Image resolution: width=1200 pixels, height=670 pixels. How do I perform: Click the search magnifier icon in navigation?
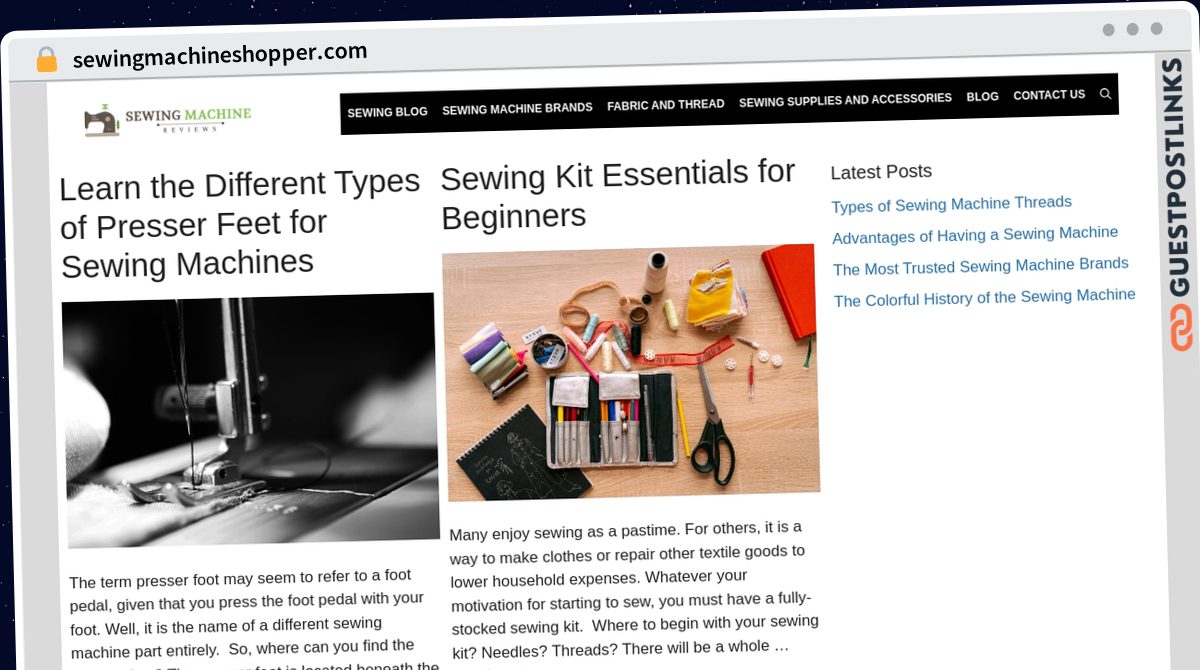[1105, 94]
